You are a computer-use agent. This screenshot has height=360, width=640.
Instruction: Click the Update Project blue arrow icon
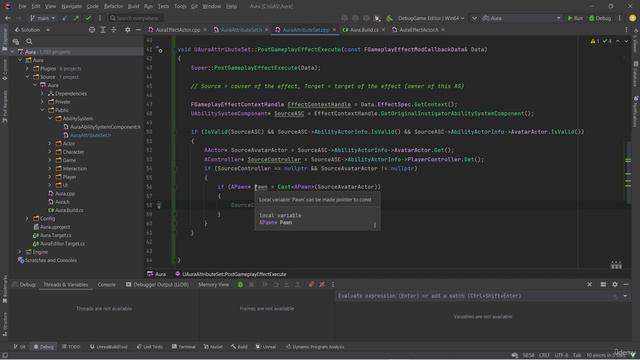(x=64, y=18)
